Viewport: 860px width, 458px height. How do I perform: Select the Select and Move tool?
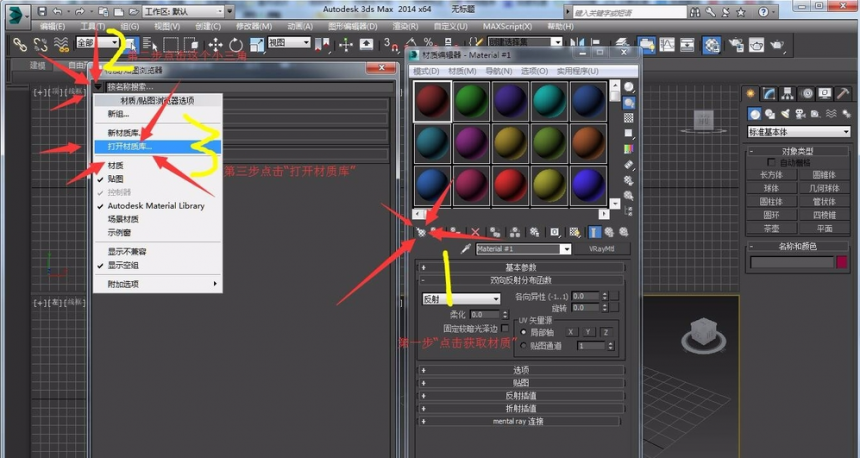(216, 44)
